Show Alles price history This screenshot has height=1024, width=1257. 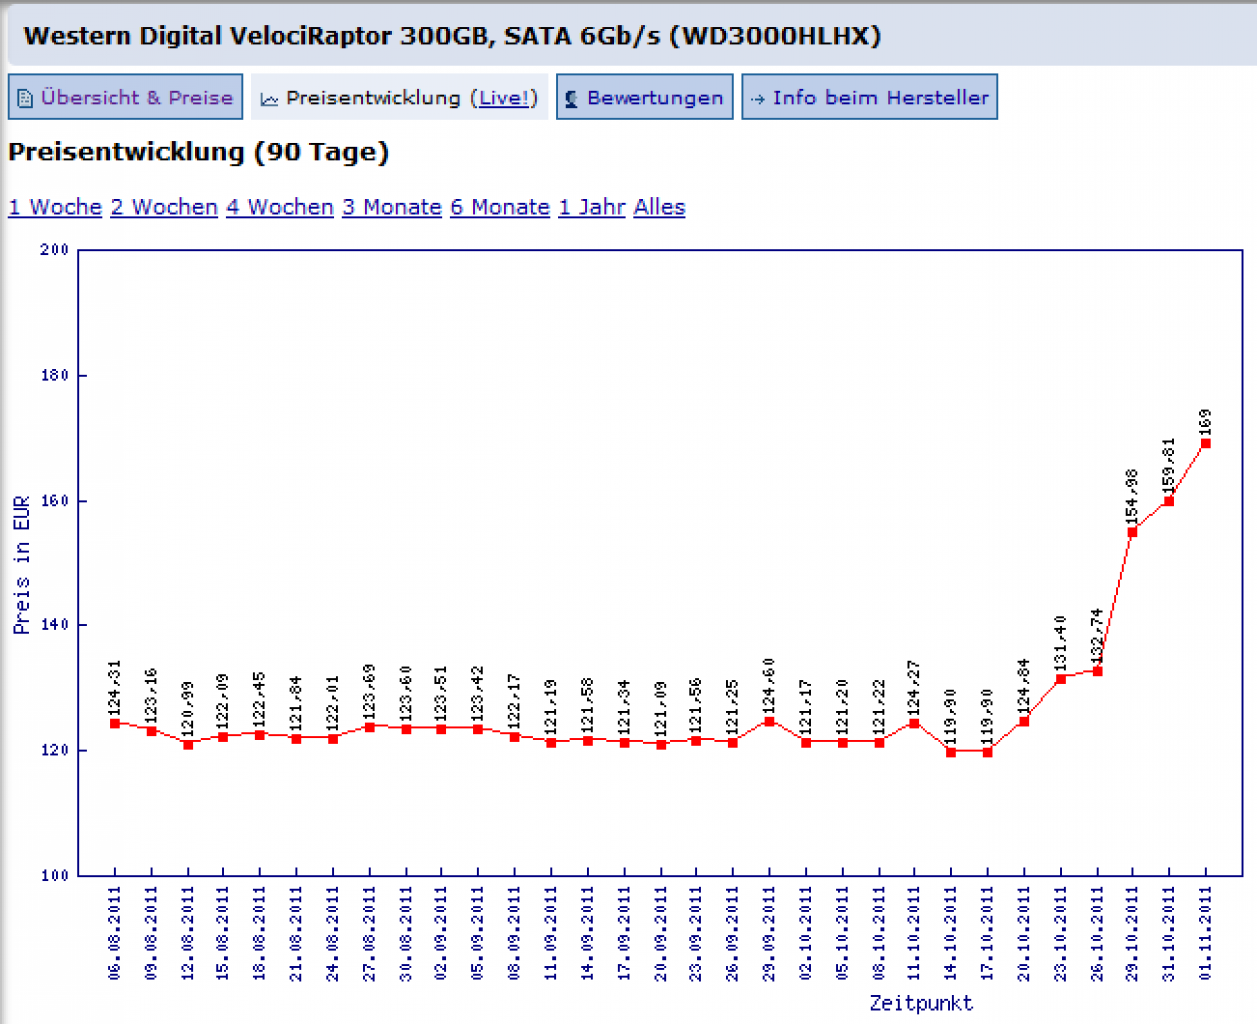[659, 207]
